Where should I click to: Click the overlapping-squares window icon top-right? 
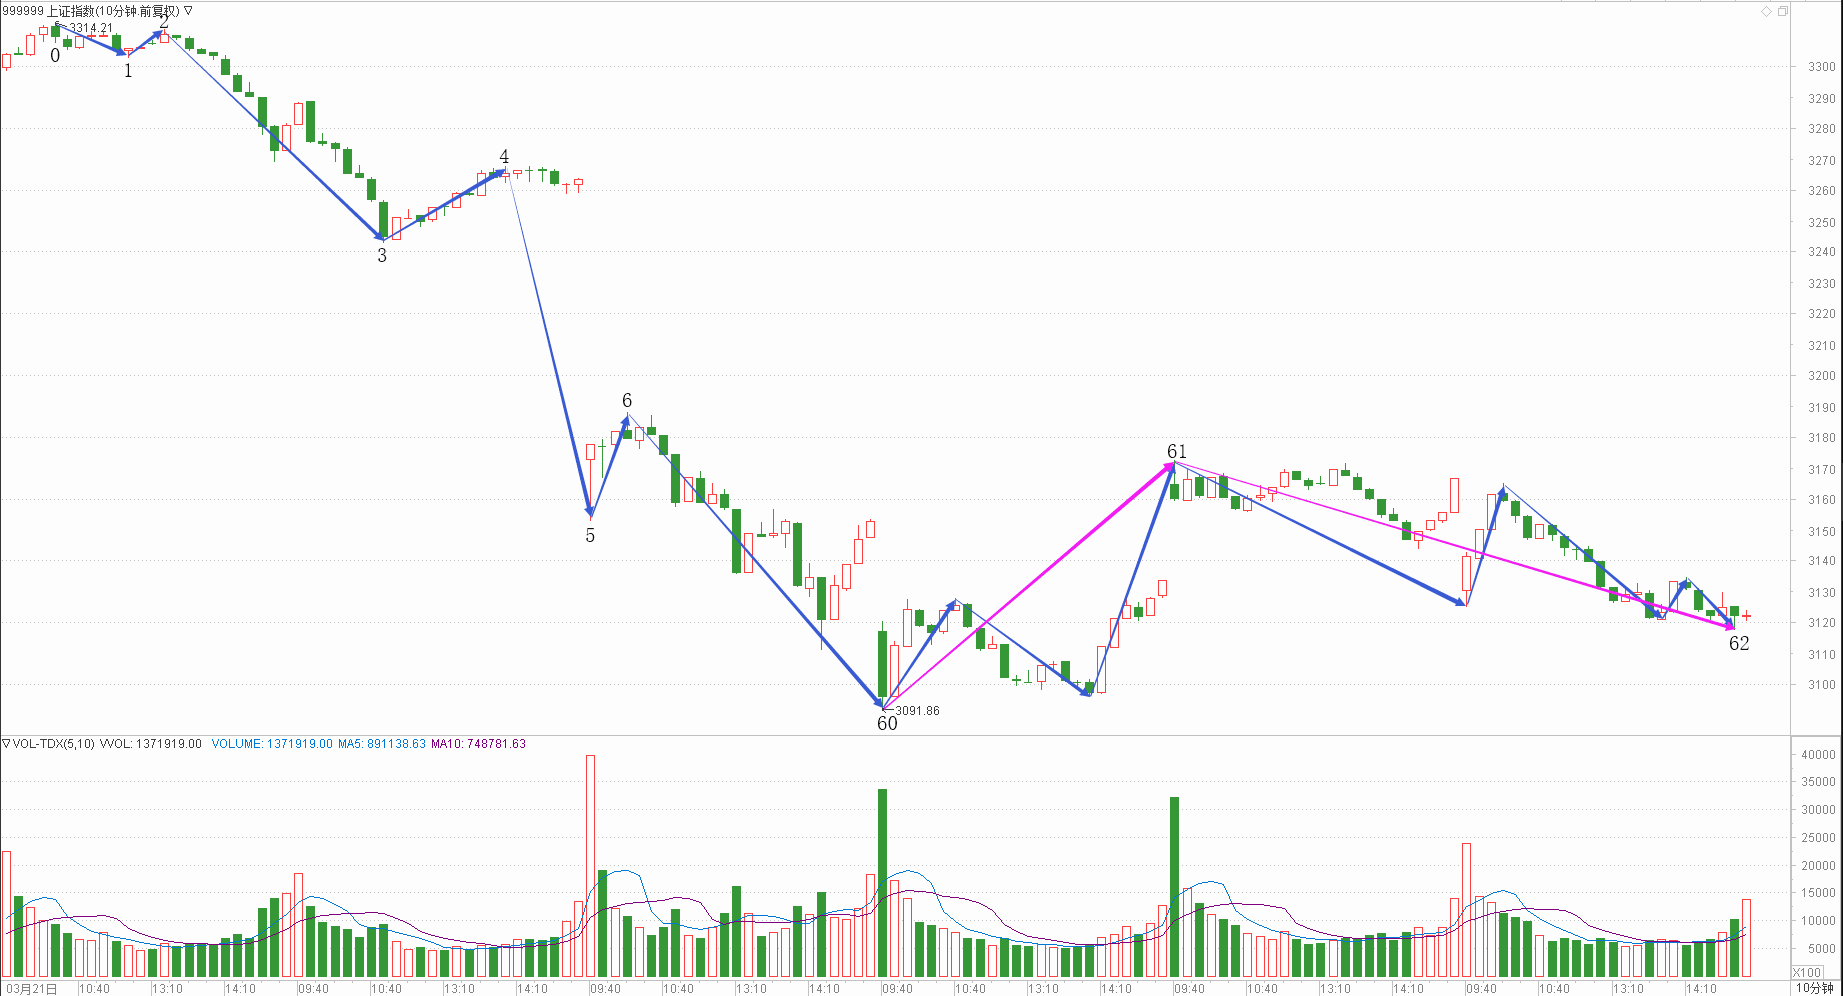(x=1782, y=11)
